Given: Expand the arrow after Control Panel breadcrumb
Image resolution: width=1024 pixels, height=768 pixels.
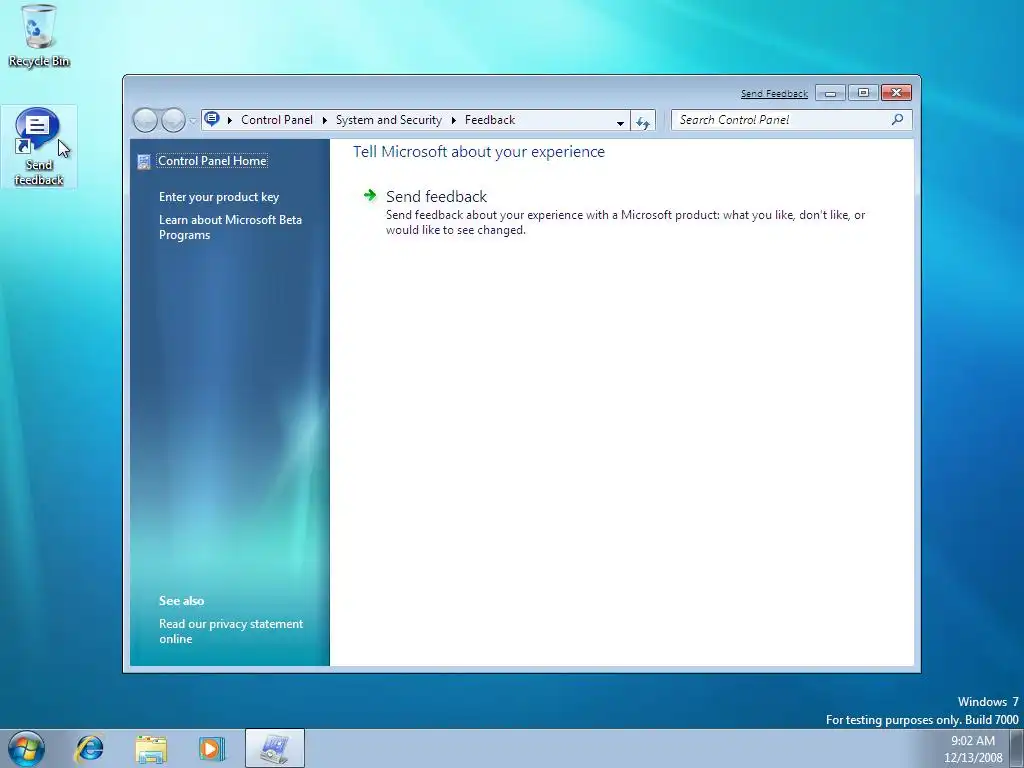Looking at the screenshot, I should click(x=325, y=120).
